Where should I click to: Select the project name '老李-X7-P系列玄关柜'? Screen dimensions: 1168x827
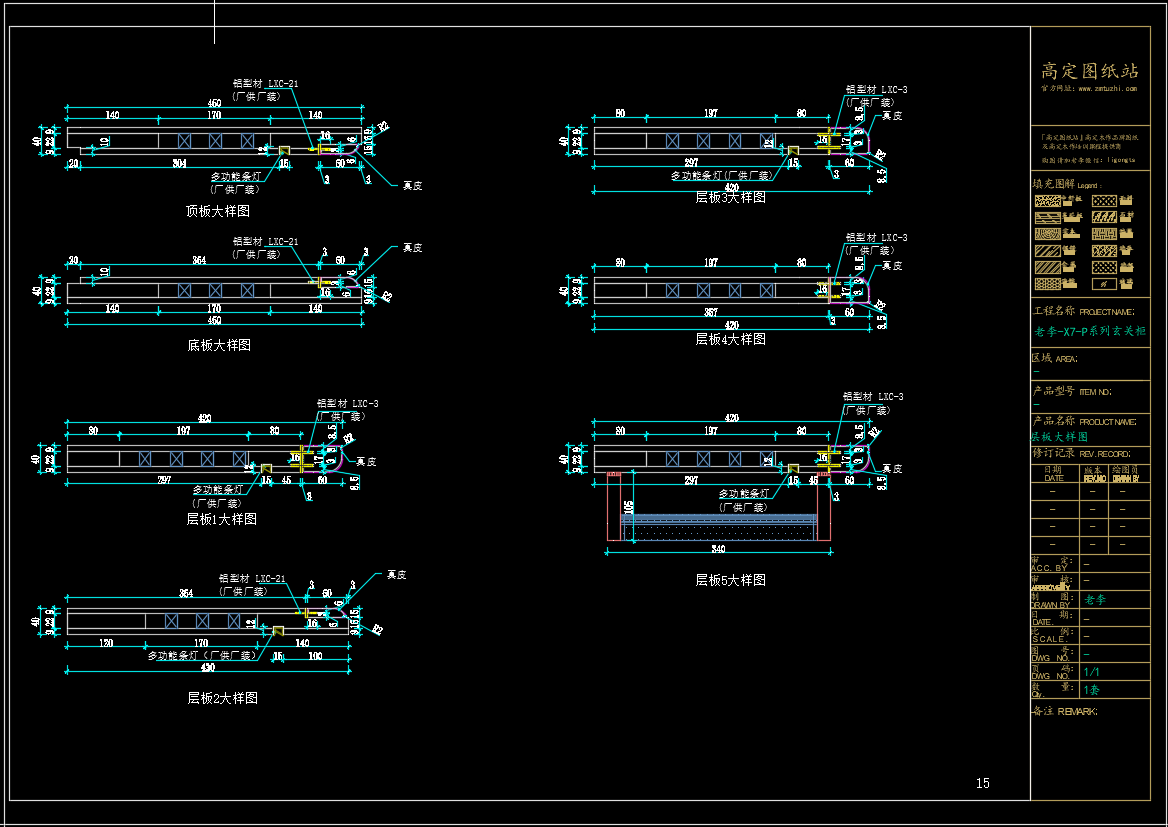(1090, 331)
